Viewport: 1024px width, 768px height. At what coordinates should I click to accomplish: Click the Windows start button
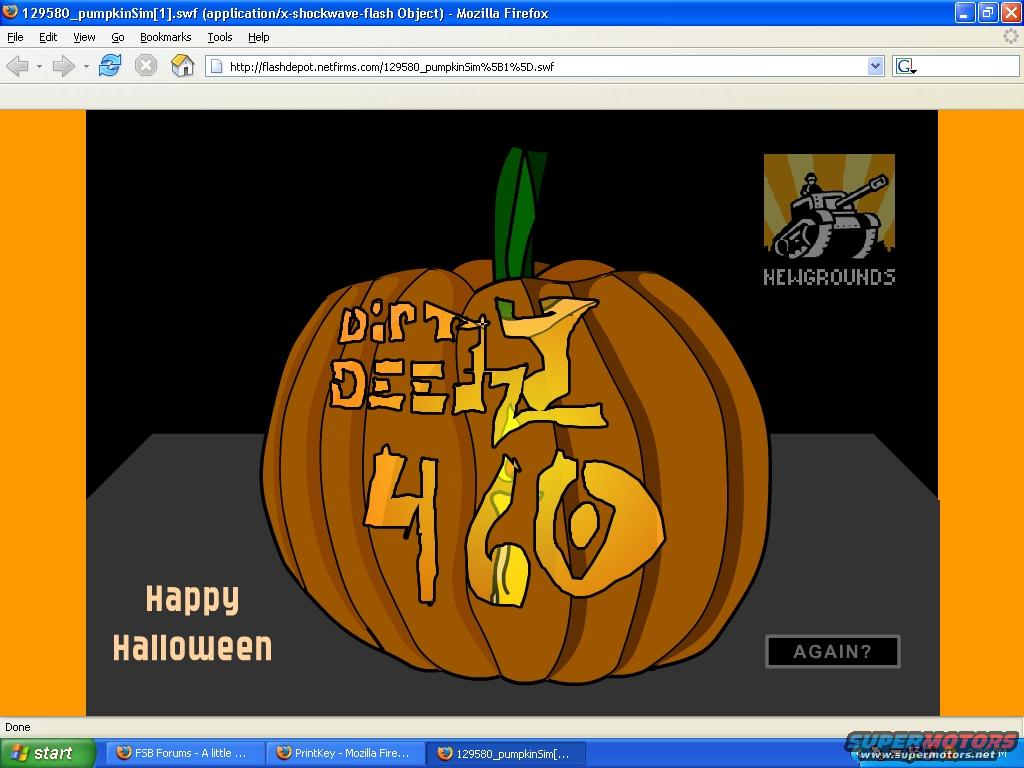click(x=47, y=753)
